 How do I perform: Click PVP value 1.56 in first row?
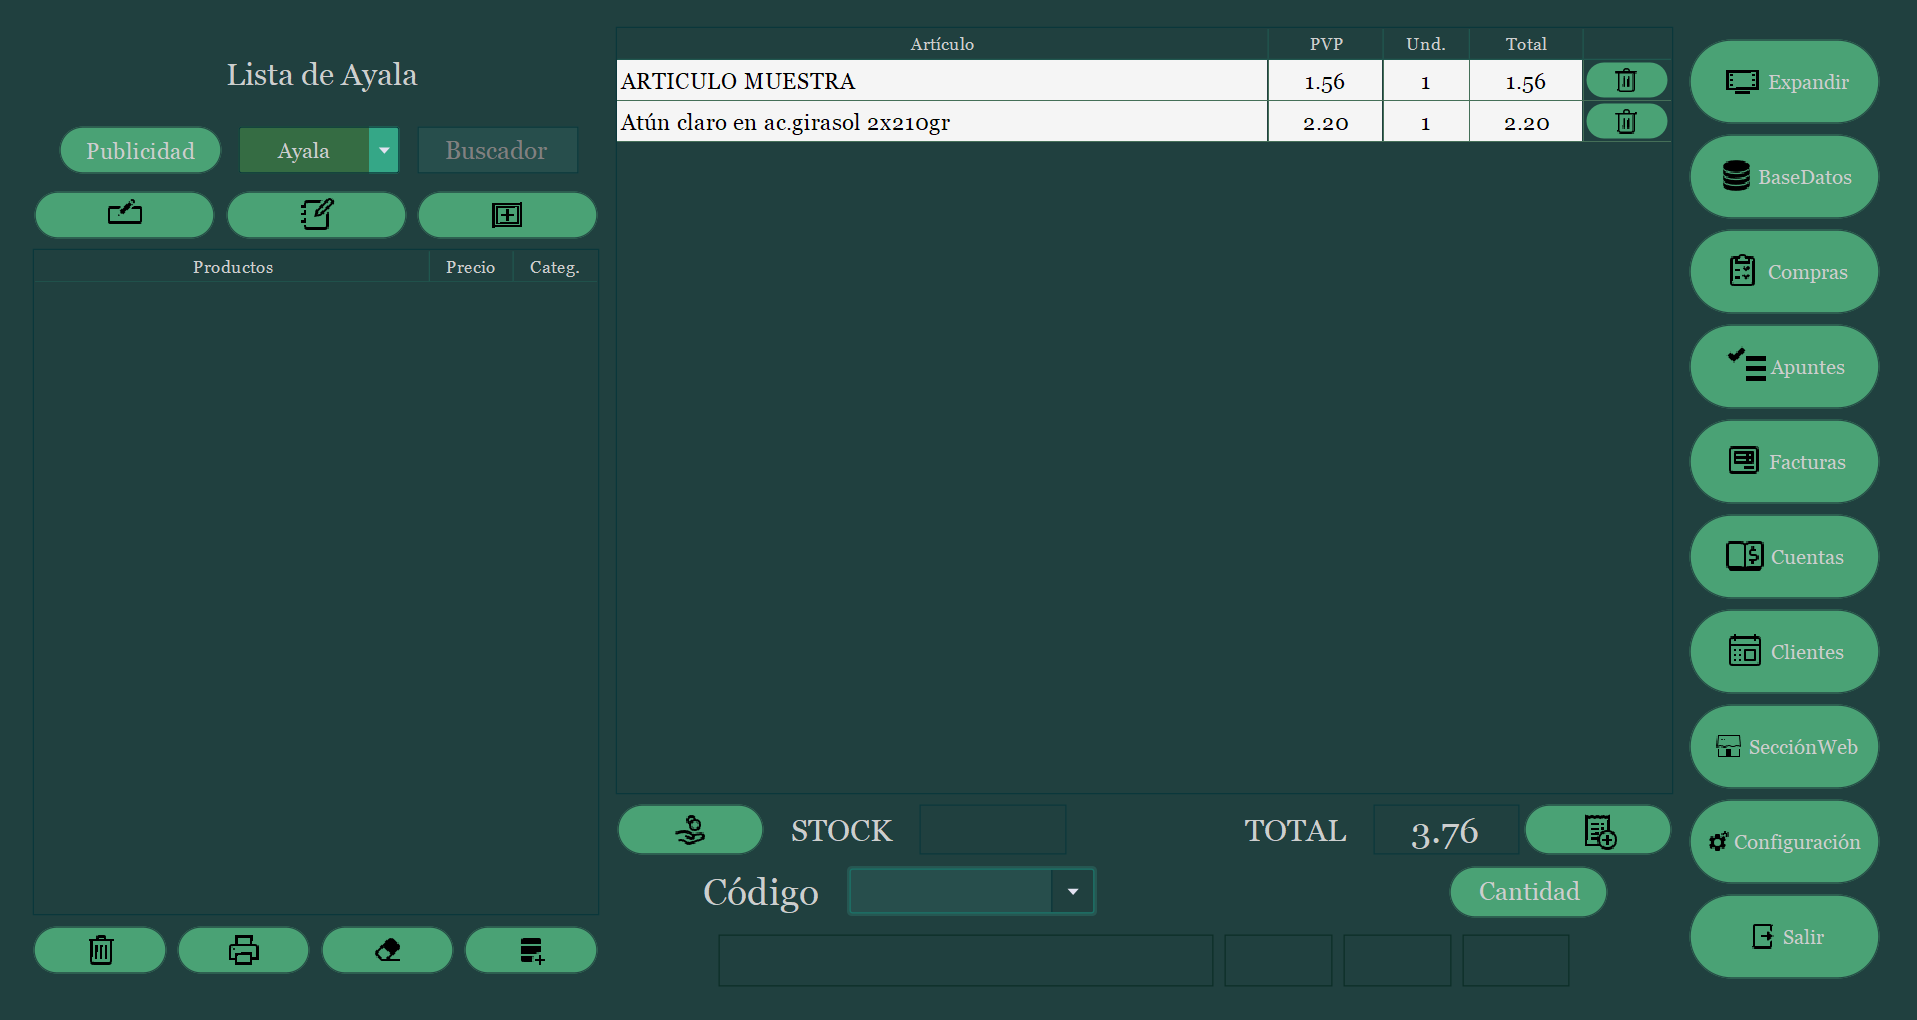pyautogui.click(x=1325, y=81)
